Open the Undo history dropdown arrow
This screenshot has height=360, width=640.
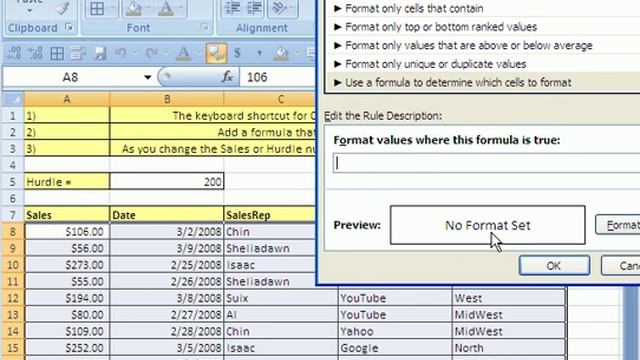point(135,53)
